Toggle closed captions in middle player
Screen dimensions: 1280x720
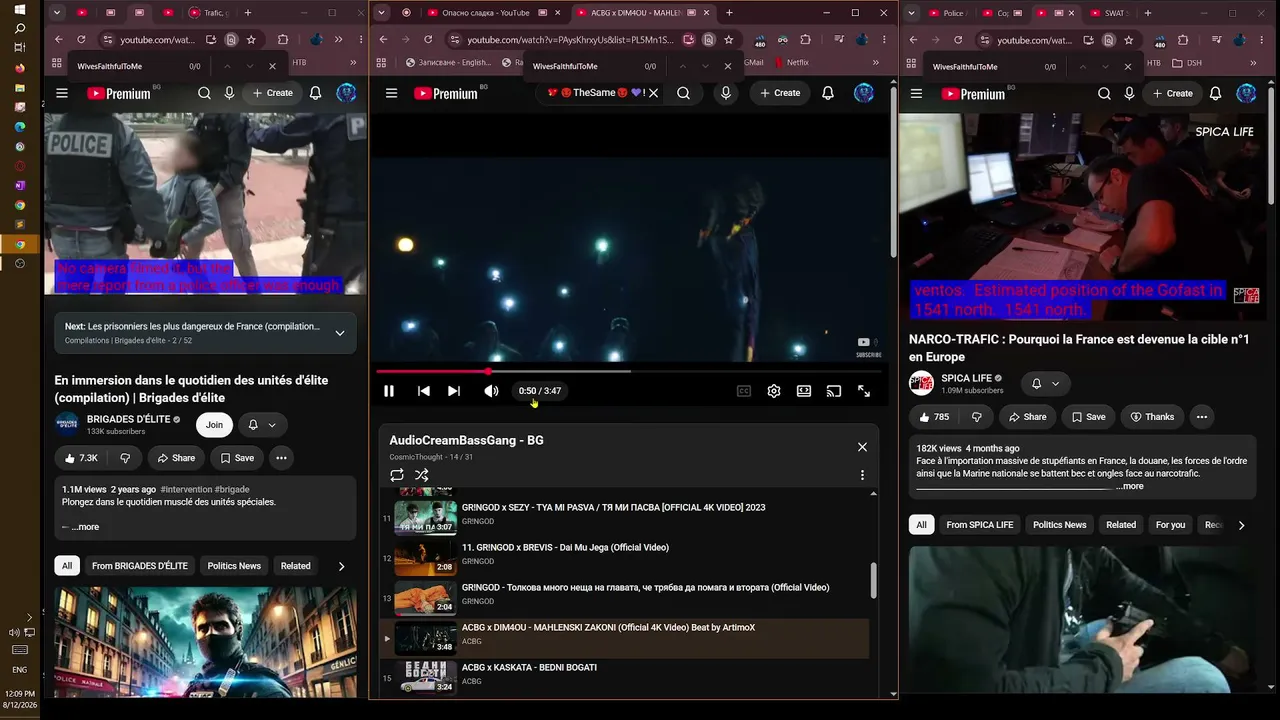(744, 391)
